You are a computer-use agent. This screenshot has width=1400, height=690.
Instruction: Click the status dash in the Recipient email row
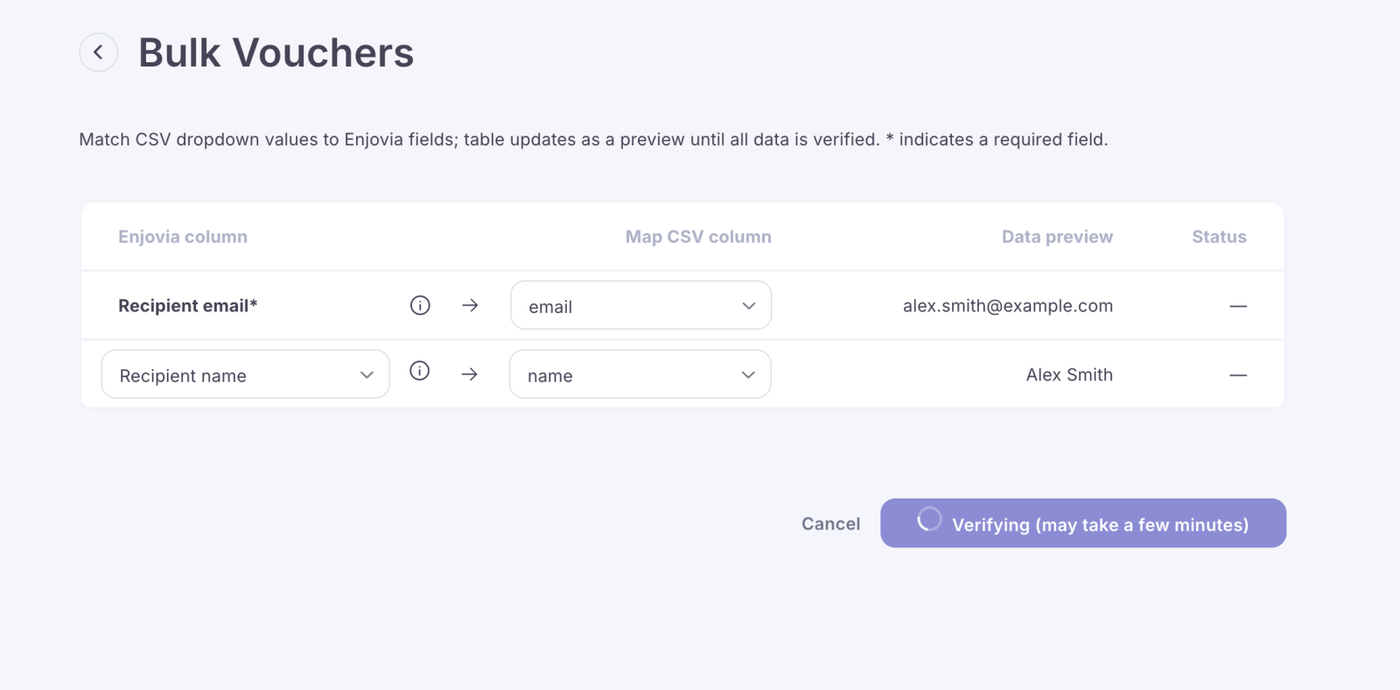pyautogui.click(x=1238, y=306)
